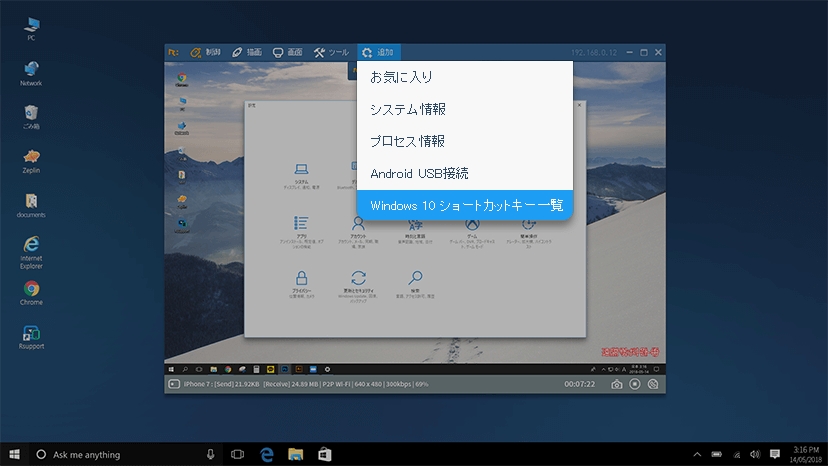Screen dimensions: 828x466
Task: Click the battery tray icon
Action: [717, 454]
